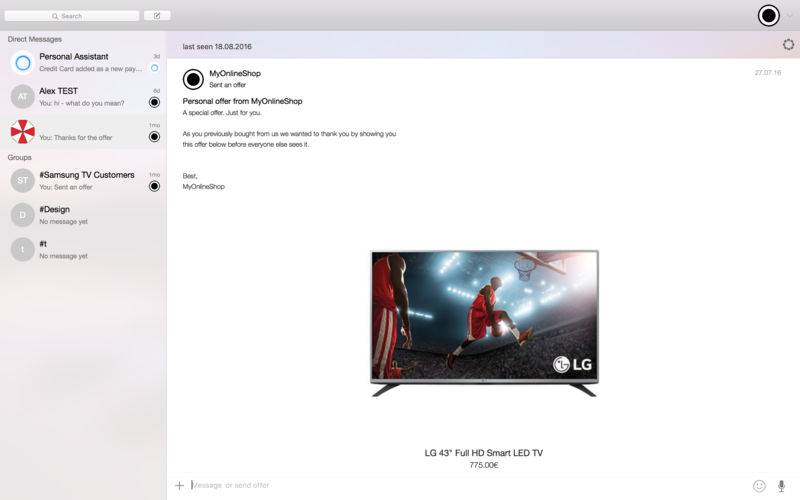Select the 'Thanks for the offer' conversation

tap(83, 132)
